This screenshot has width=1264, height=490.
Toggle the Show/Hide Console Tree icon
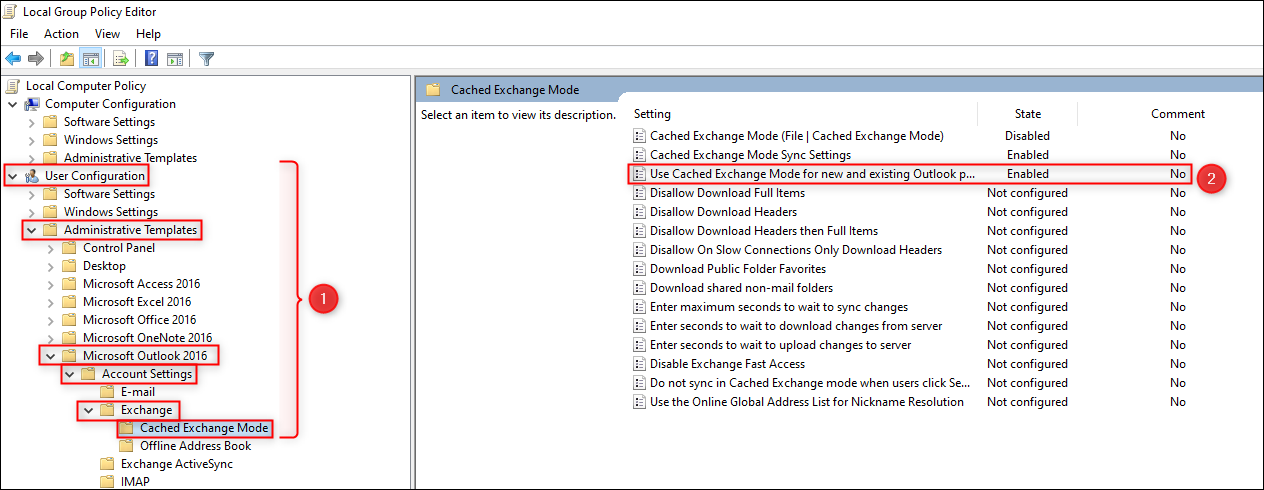point(90,59)
